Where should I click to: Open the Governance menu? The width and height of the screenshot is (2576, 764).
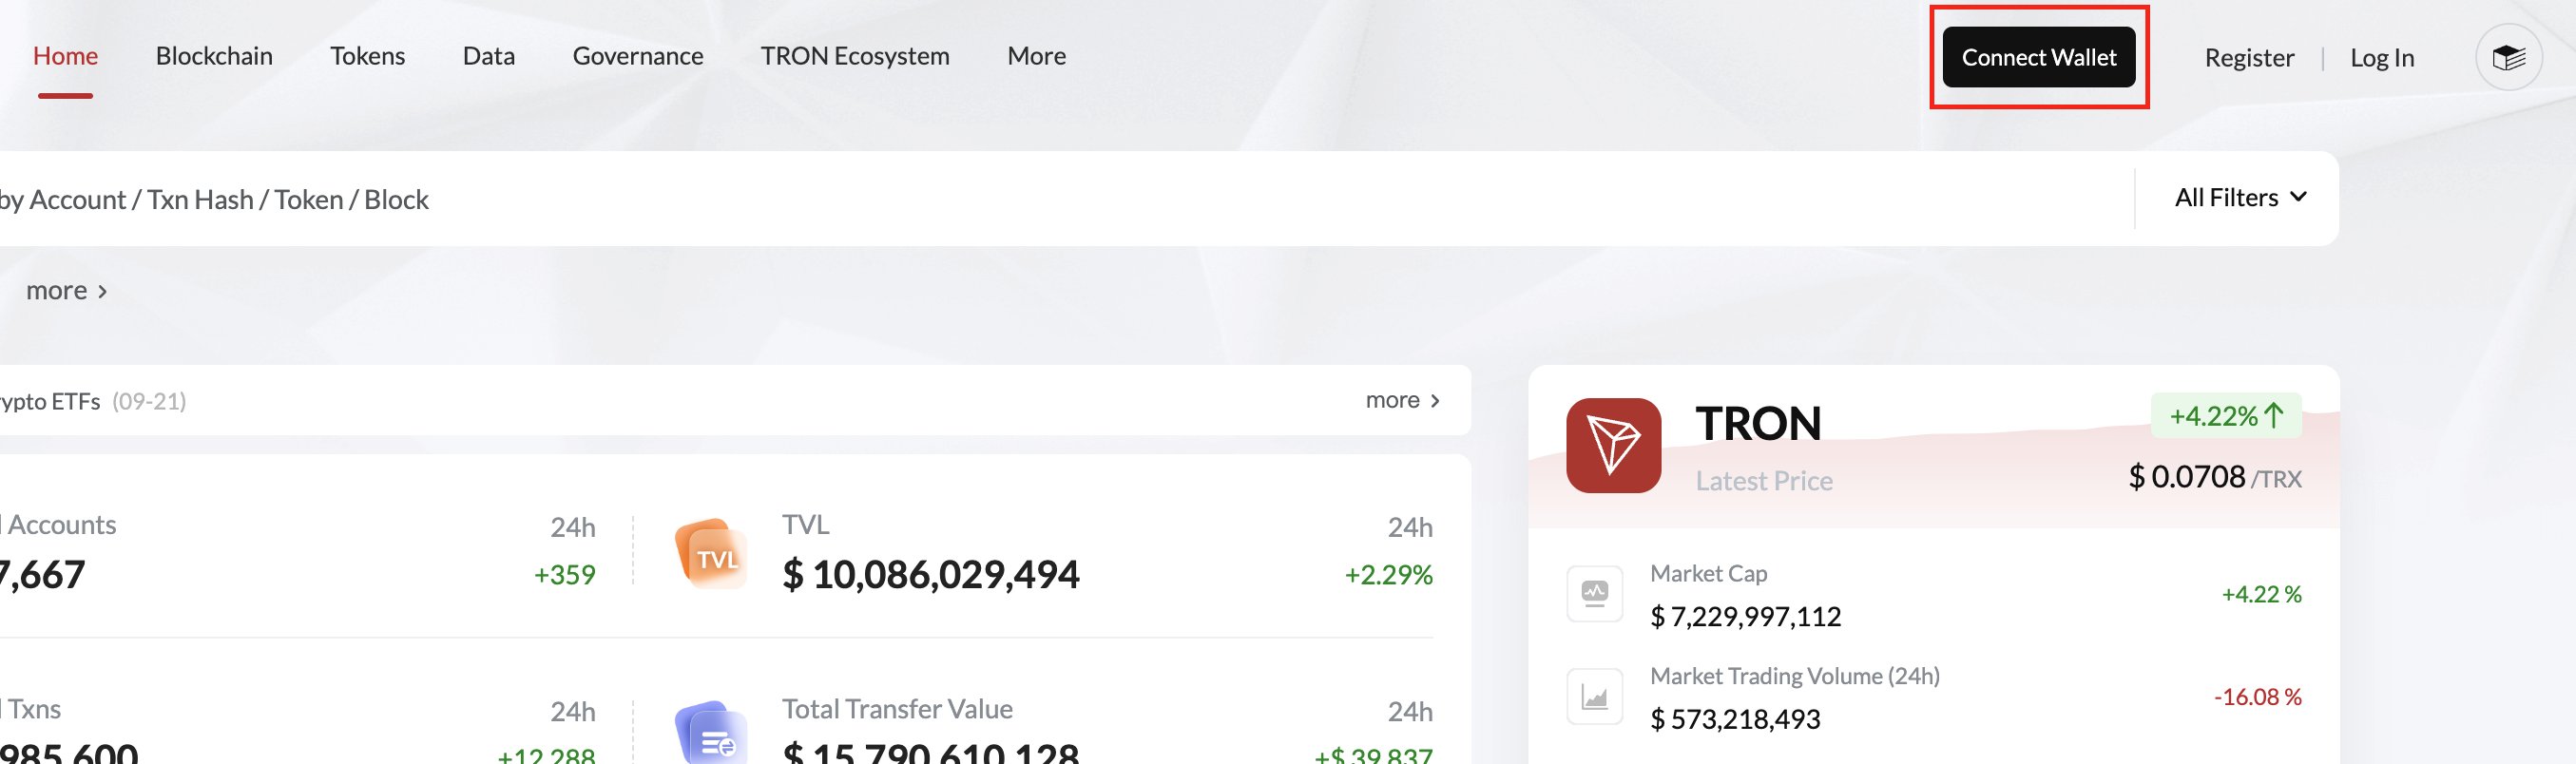pyautogui.click(x=637, y=56)
